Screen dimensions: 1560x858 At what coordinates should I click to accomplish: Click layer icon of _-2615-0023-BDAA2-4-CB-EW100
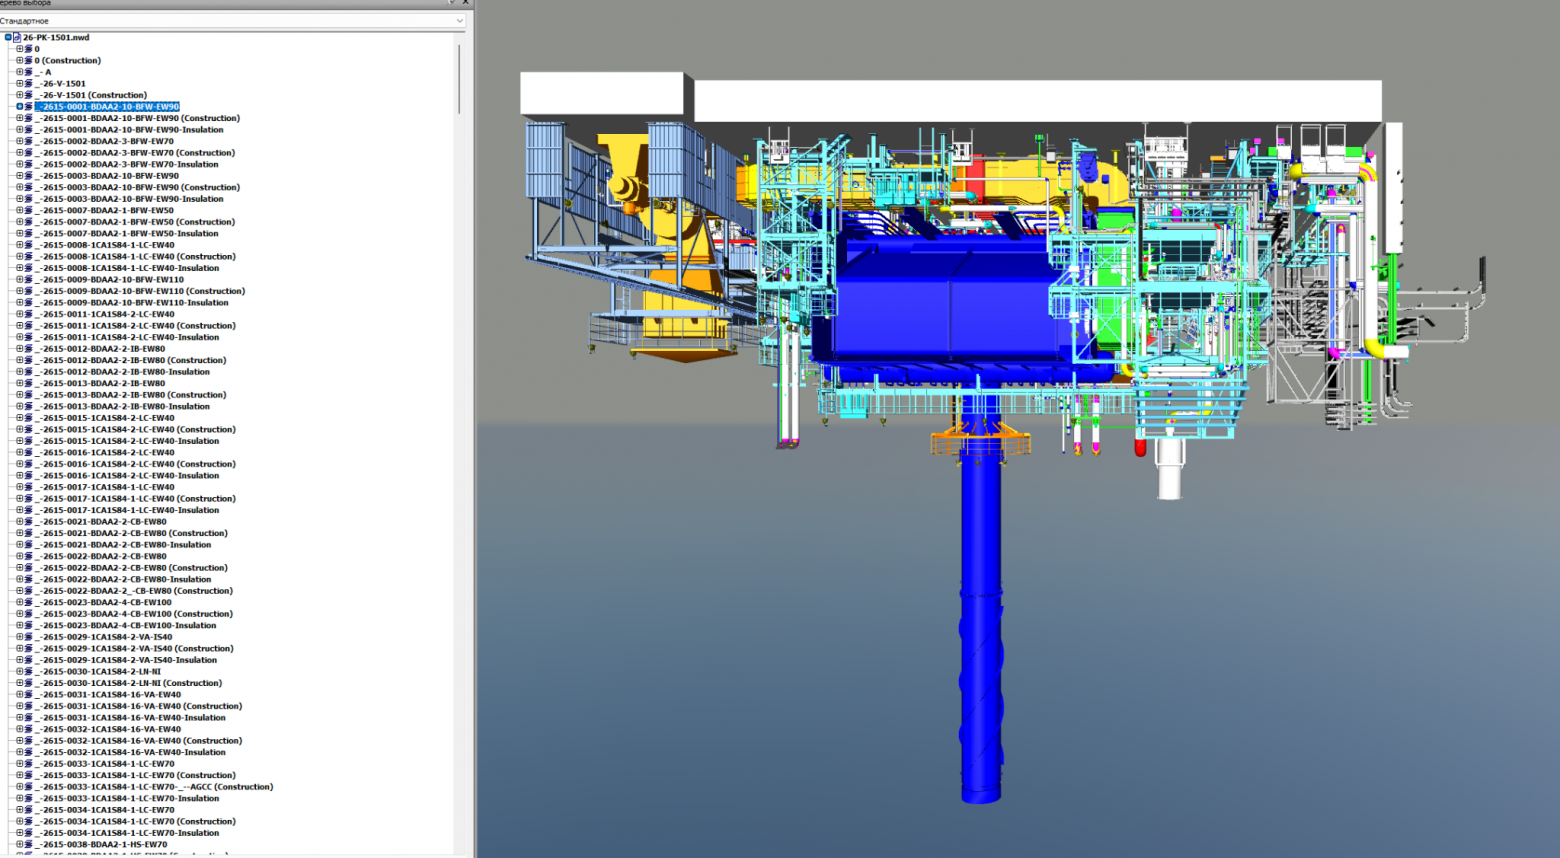tap(29, 602)
